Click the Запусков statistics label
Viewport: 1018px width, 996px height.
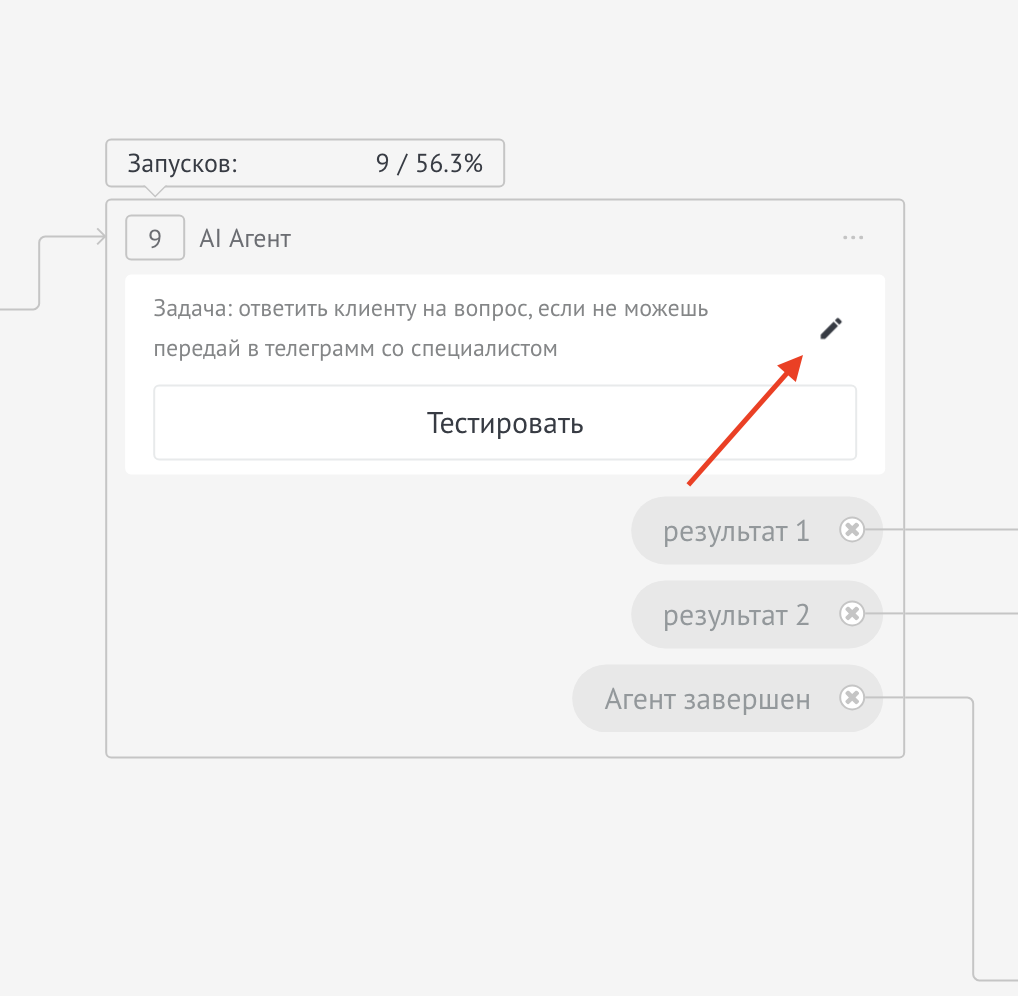pyautogui.click(x=183, y=163)
